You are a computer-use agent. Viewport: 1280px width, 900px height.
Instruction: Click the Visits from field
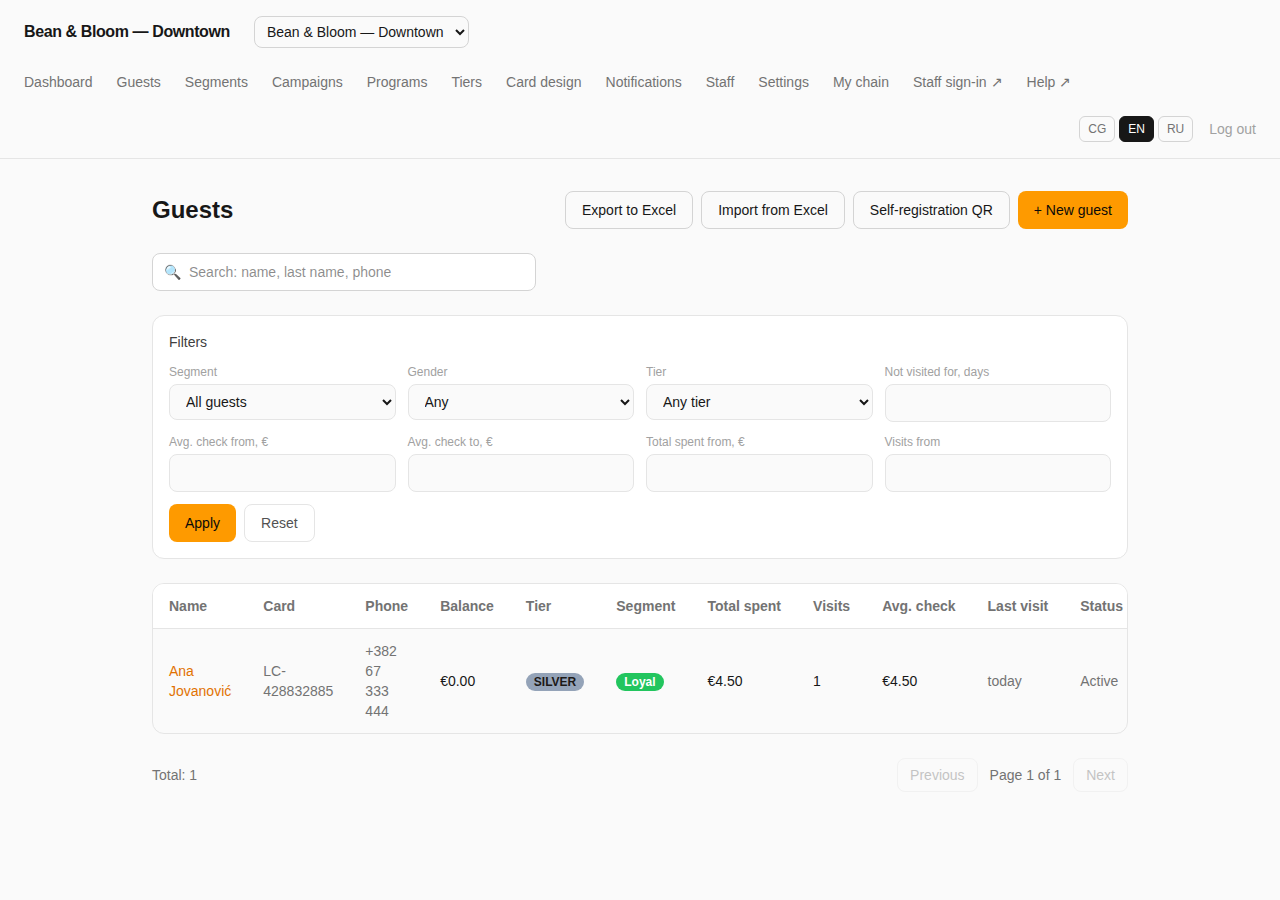[998, 473]
